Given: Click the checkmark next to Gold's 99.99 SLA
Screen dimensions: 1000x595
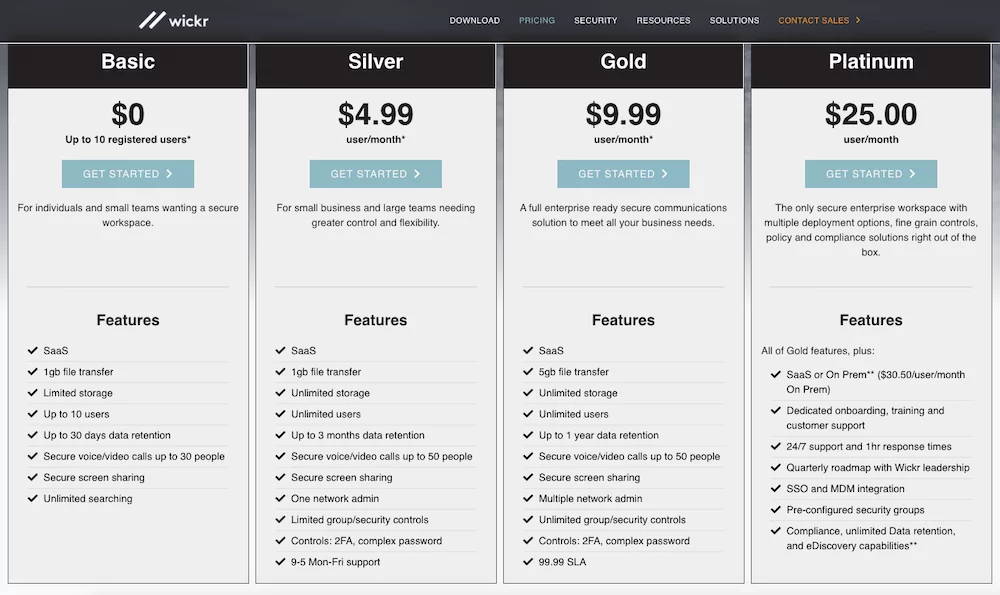Looking at the screenshot, I should coord(528,562).
